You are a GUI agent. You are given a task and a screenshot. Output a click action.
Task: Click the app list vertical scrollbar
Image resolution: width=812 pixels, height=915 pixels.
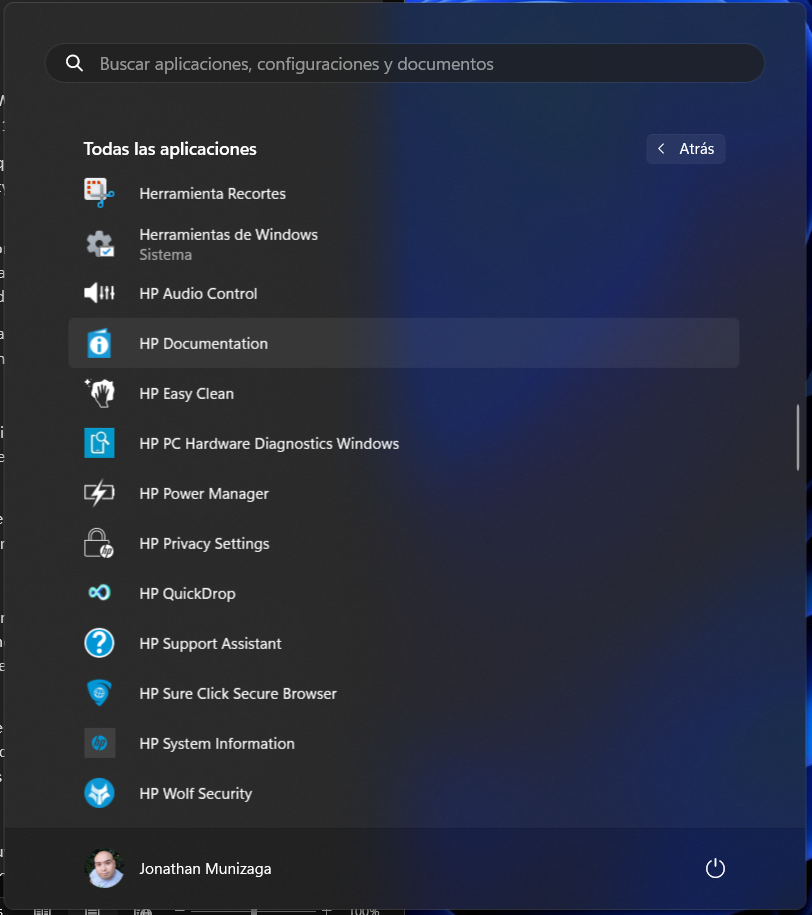(x=797, y=437)
